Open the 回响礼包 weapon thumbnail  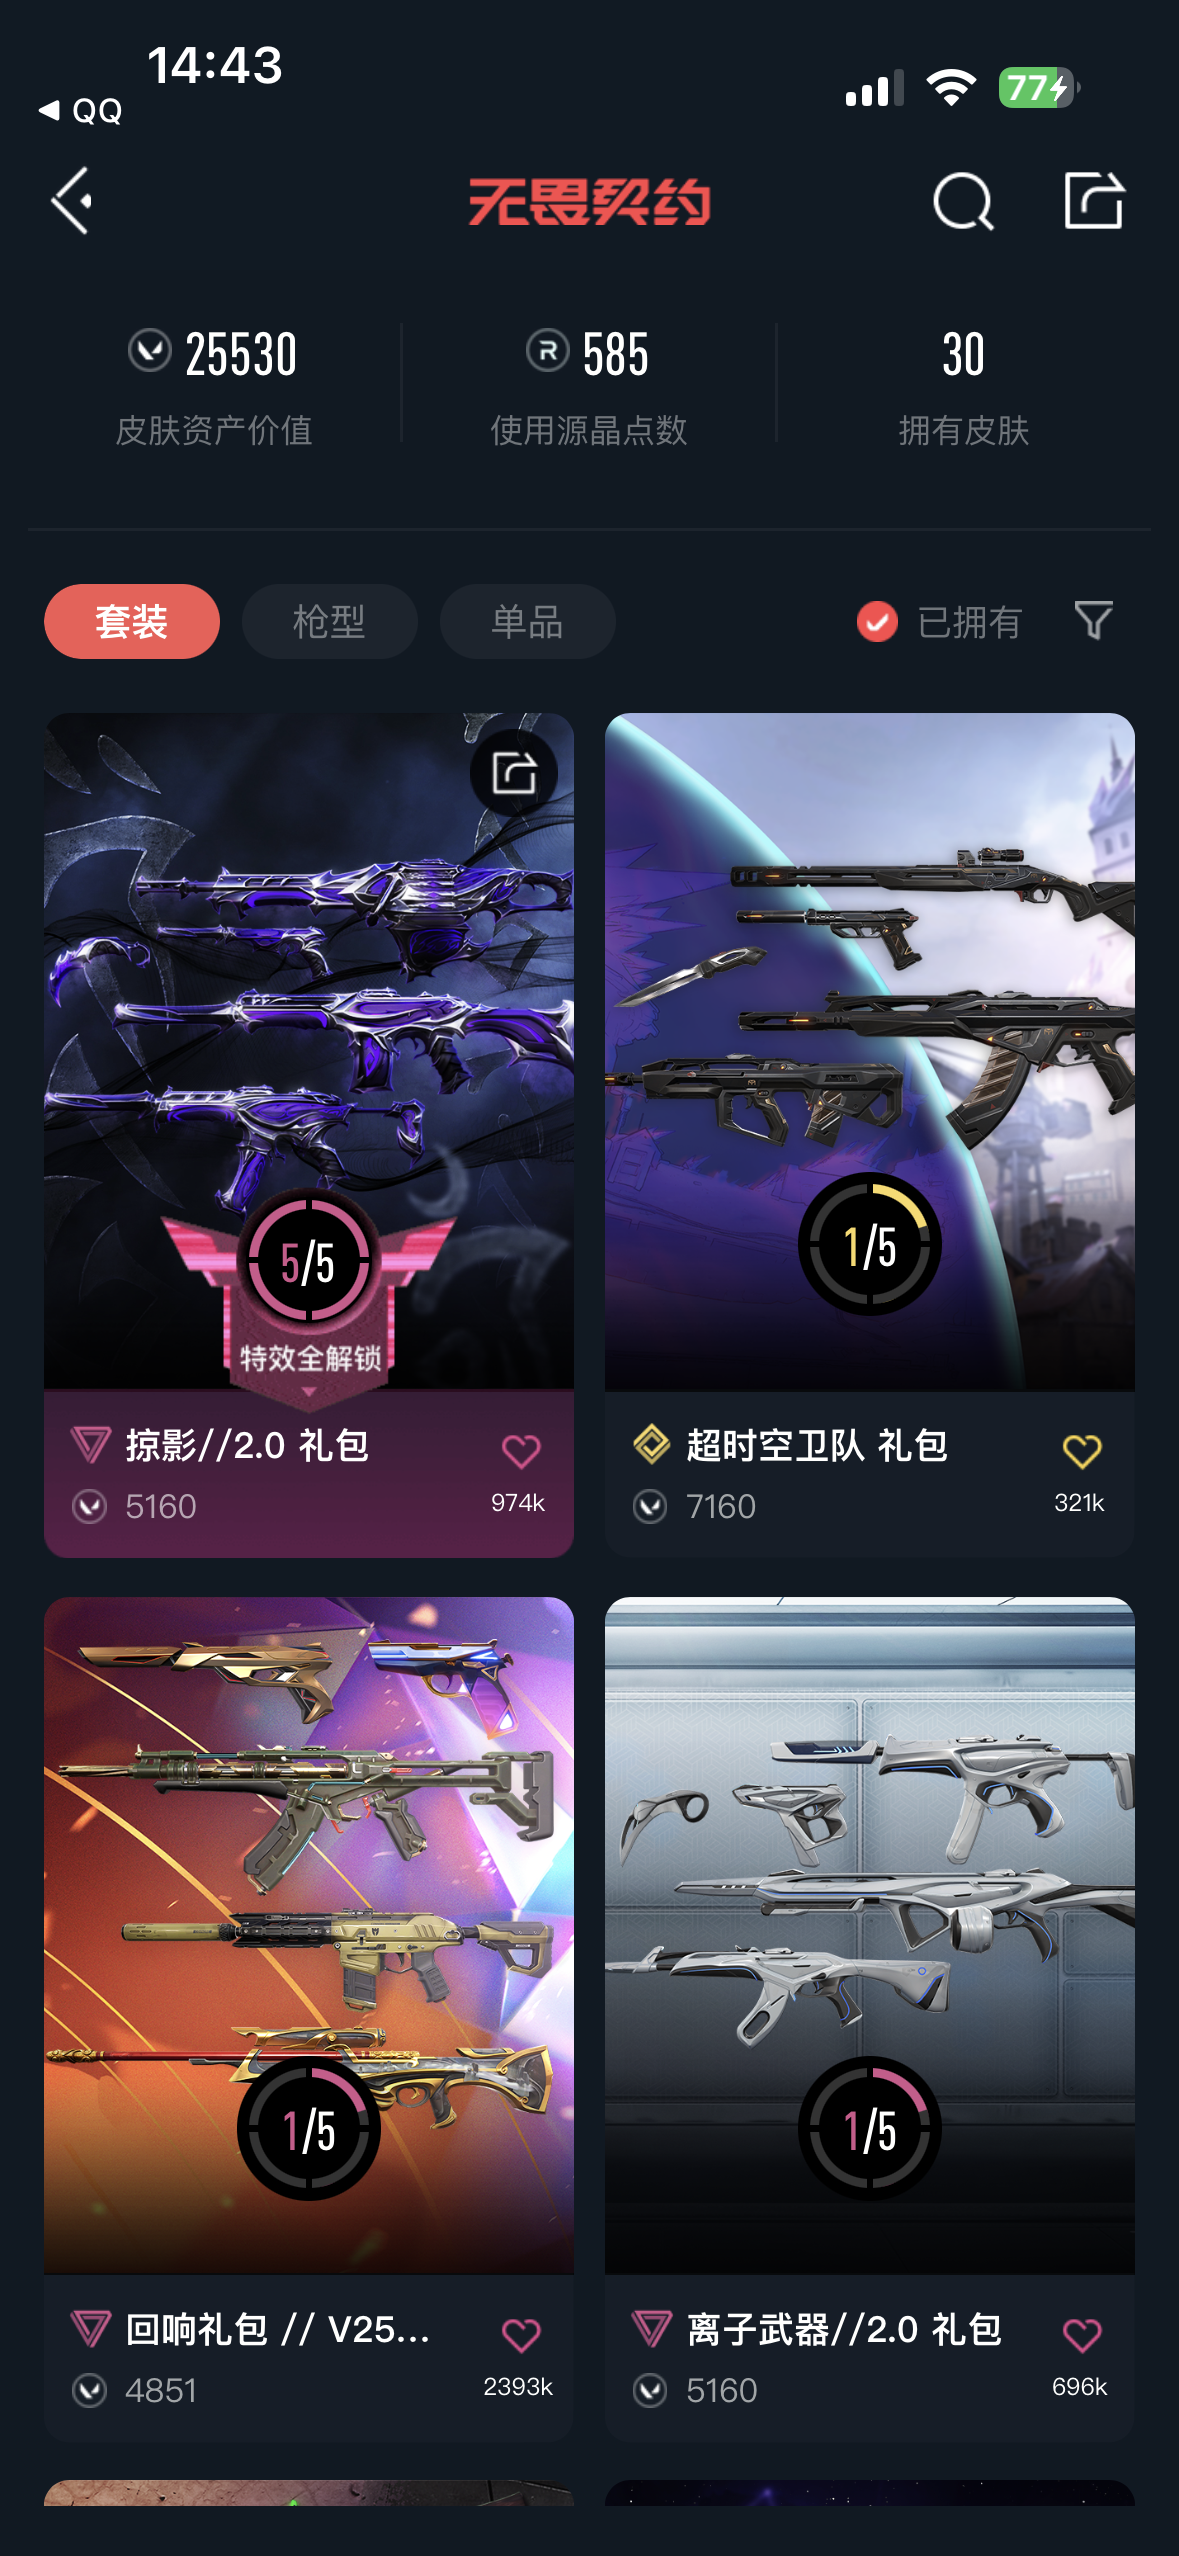(309, 1935)
